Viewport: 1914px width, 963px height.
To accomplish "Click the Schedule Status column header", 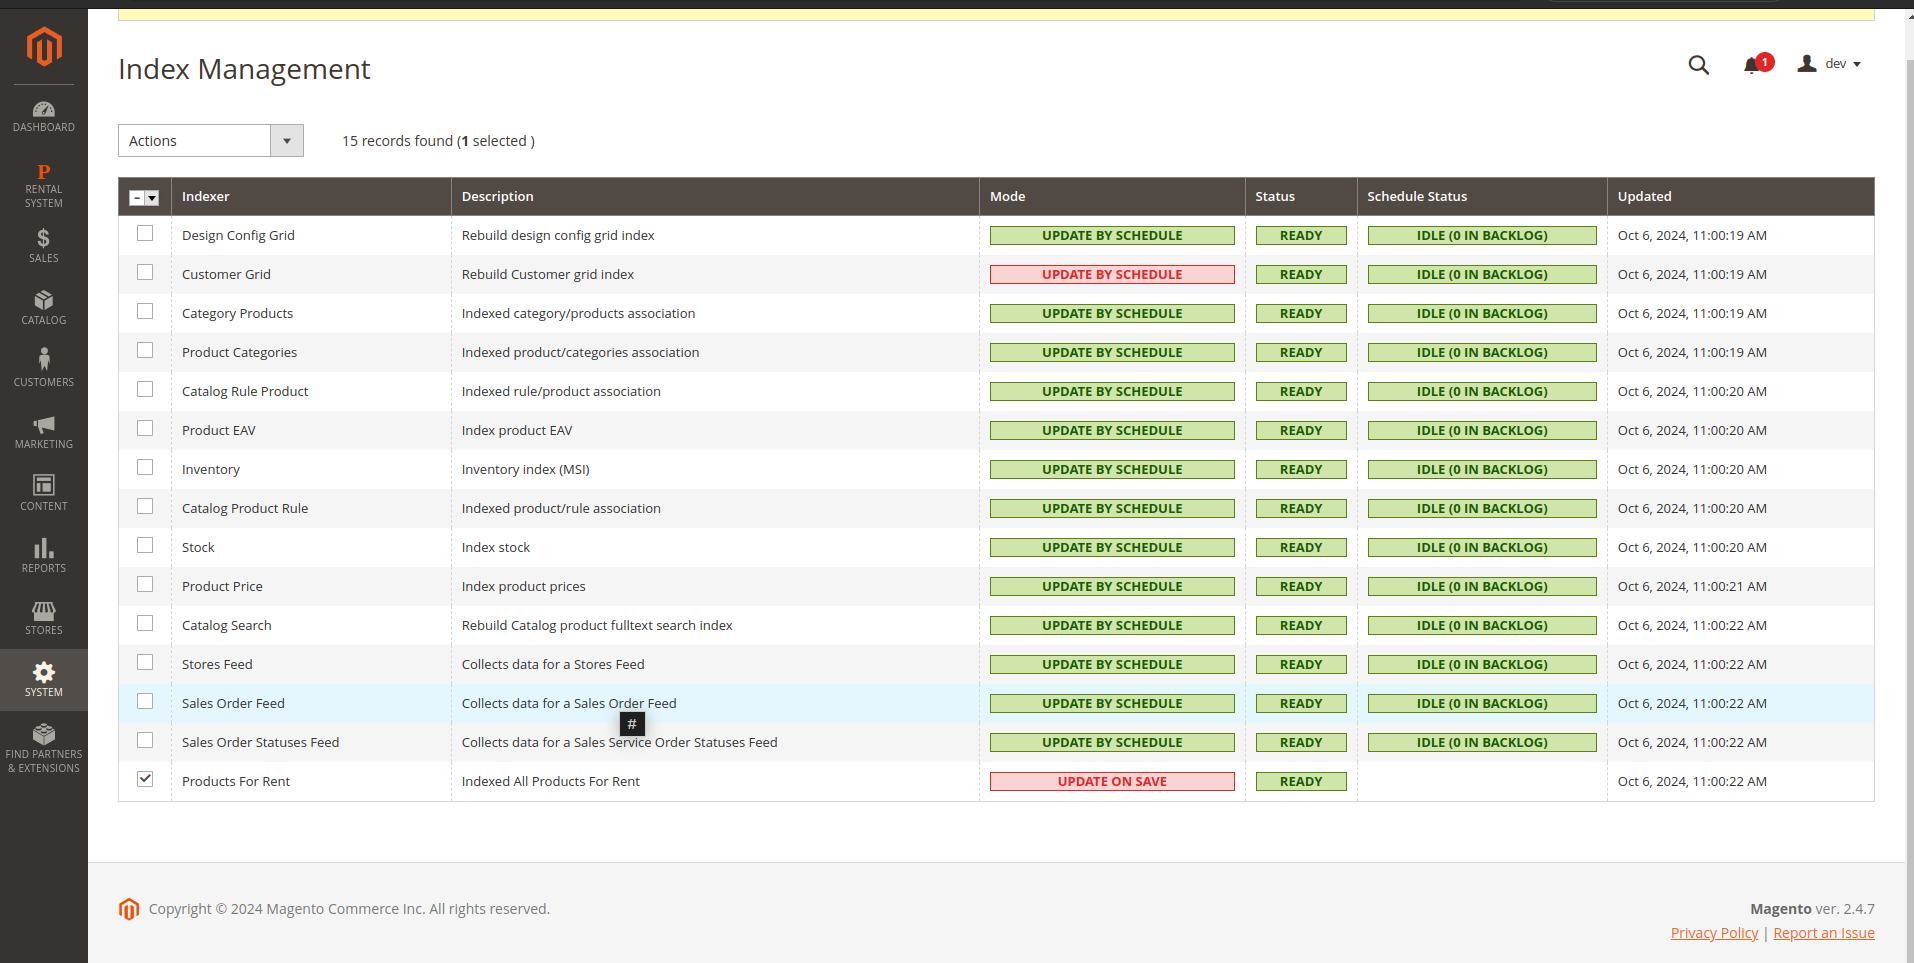I will pos(1482,197).
